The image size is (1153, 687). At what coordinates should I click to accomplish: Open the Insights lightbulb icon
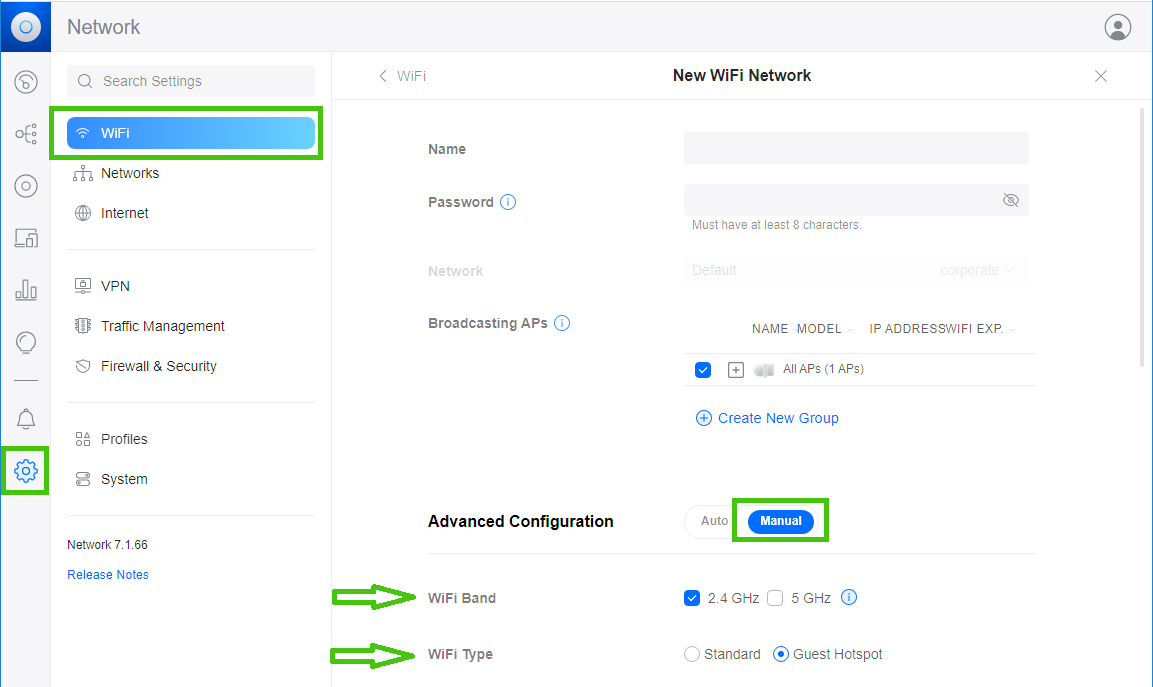coord(26,343)
